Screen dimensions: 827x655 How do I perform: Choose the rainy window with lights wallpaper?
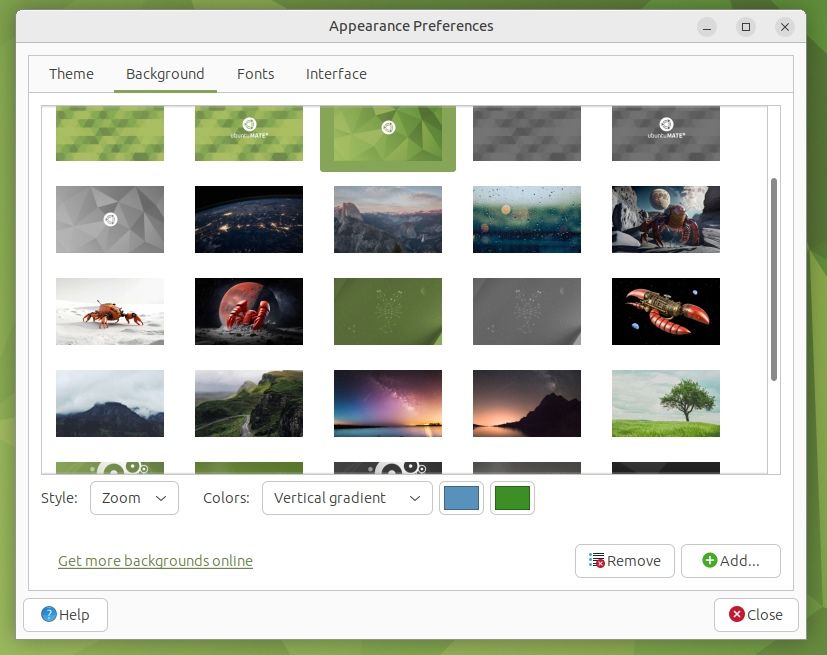coord(527,219)
